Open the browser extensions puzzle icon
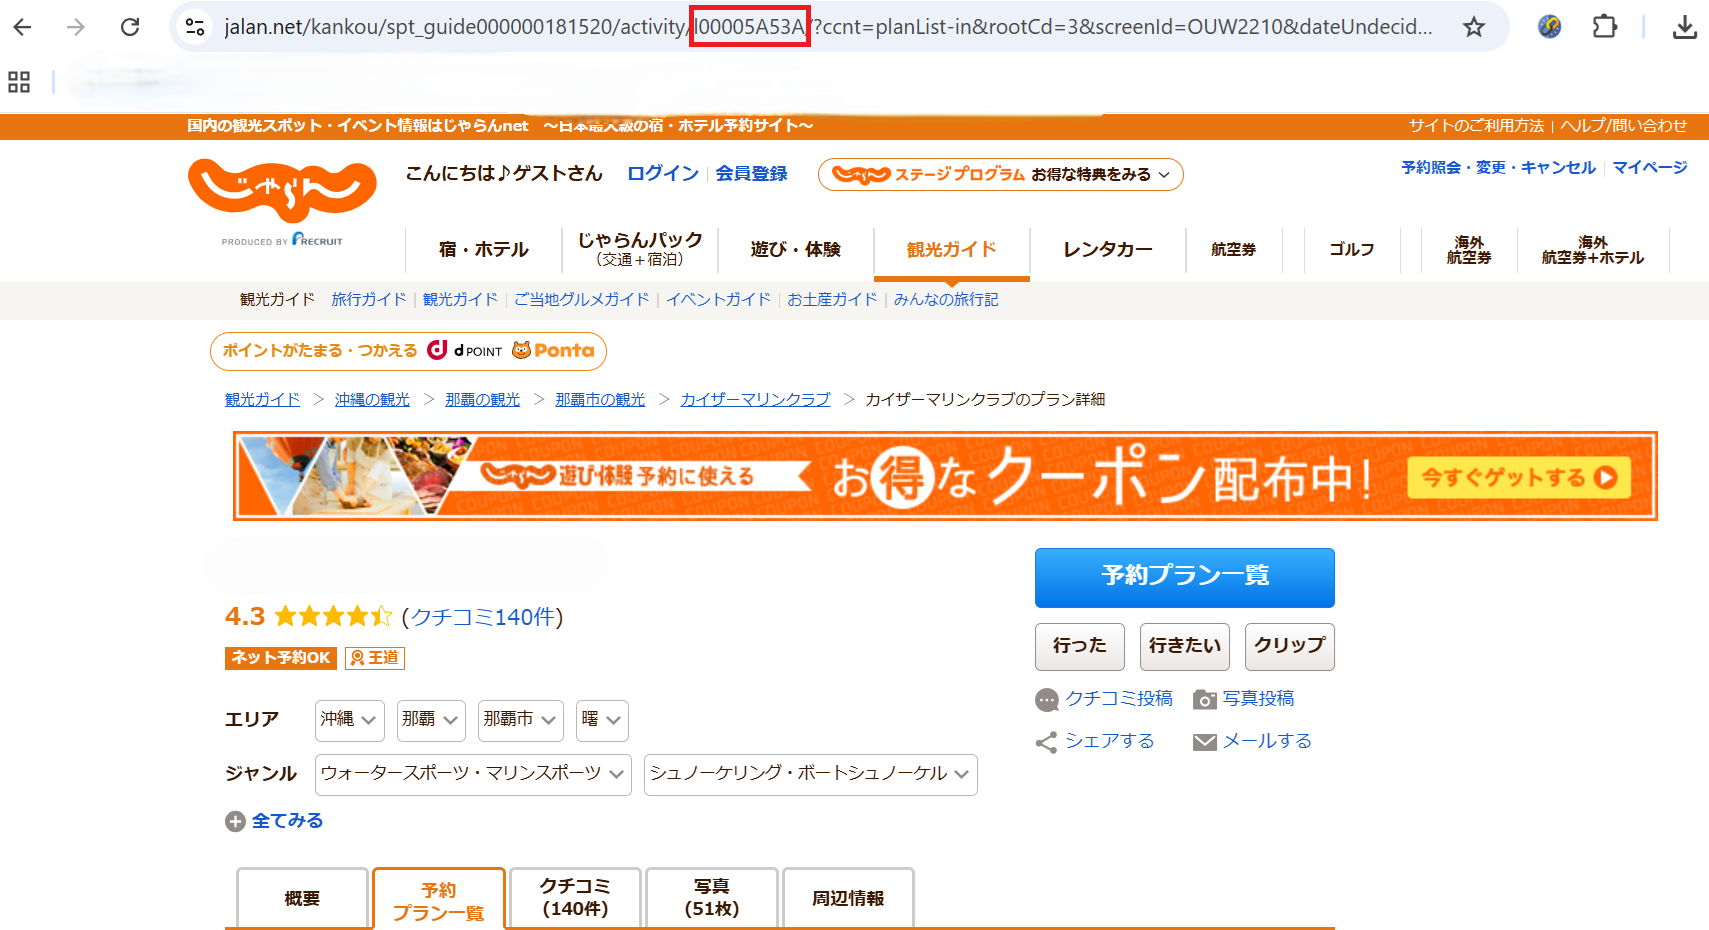Image resolution: width=1709 pixels, height=930 pixels. click(x=1604, y=27)
